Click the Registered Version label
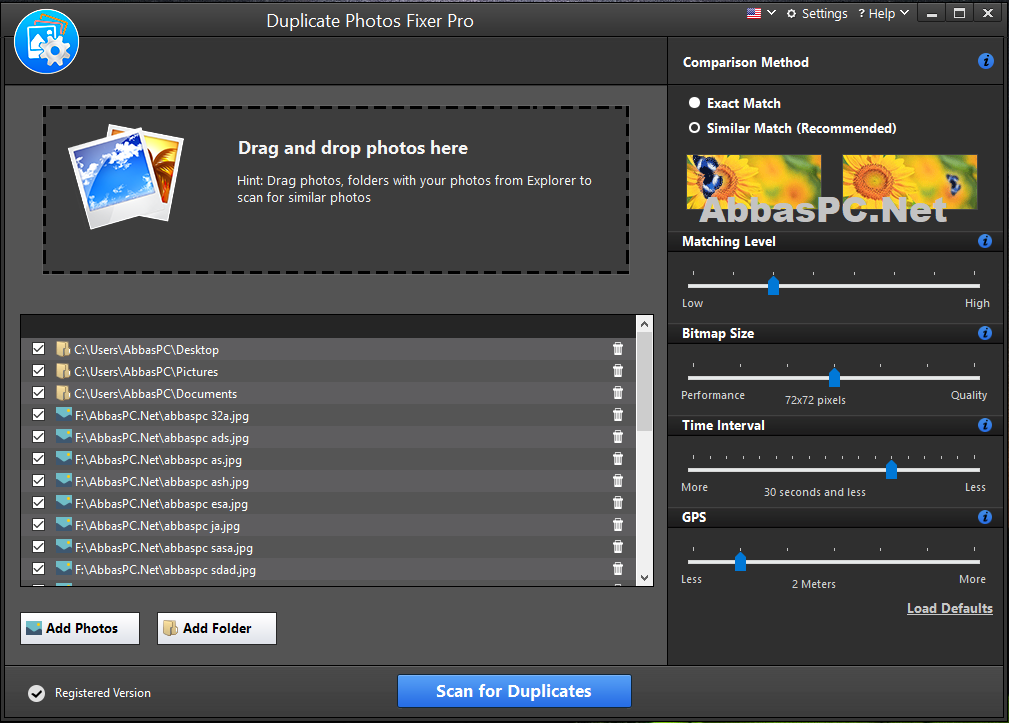 point(103,693)
